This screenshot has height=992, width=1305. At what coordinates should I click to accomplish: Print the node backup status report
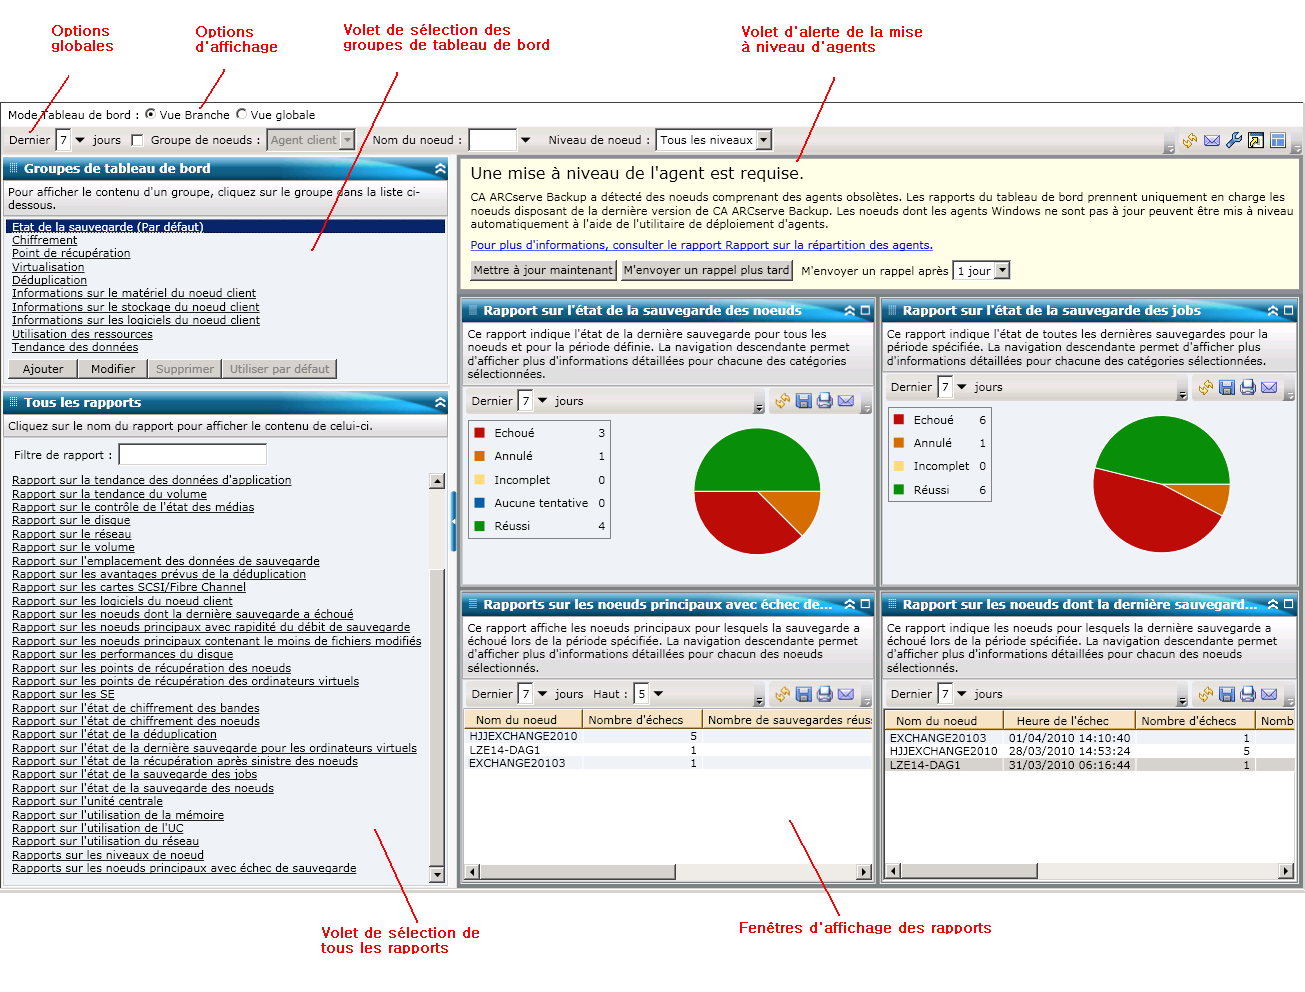[x=825, y=401]
